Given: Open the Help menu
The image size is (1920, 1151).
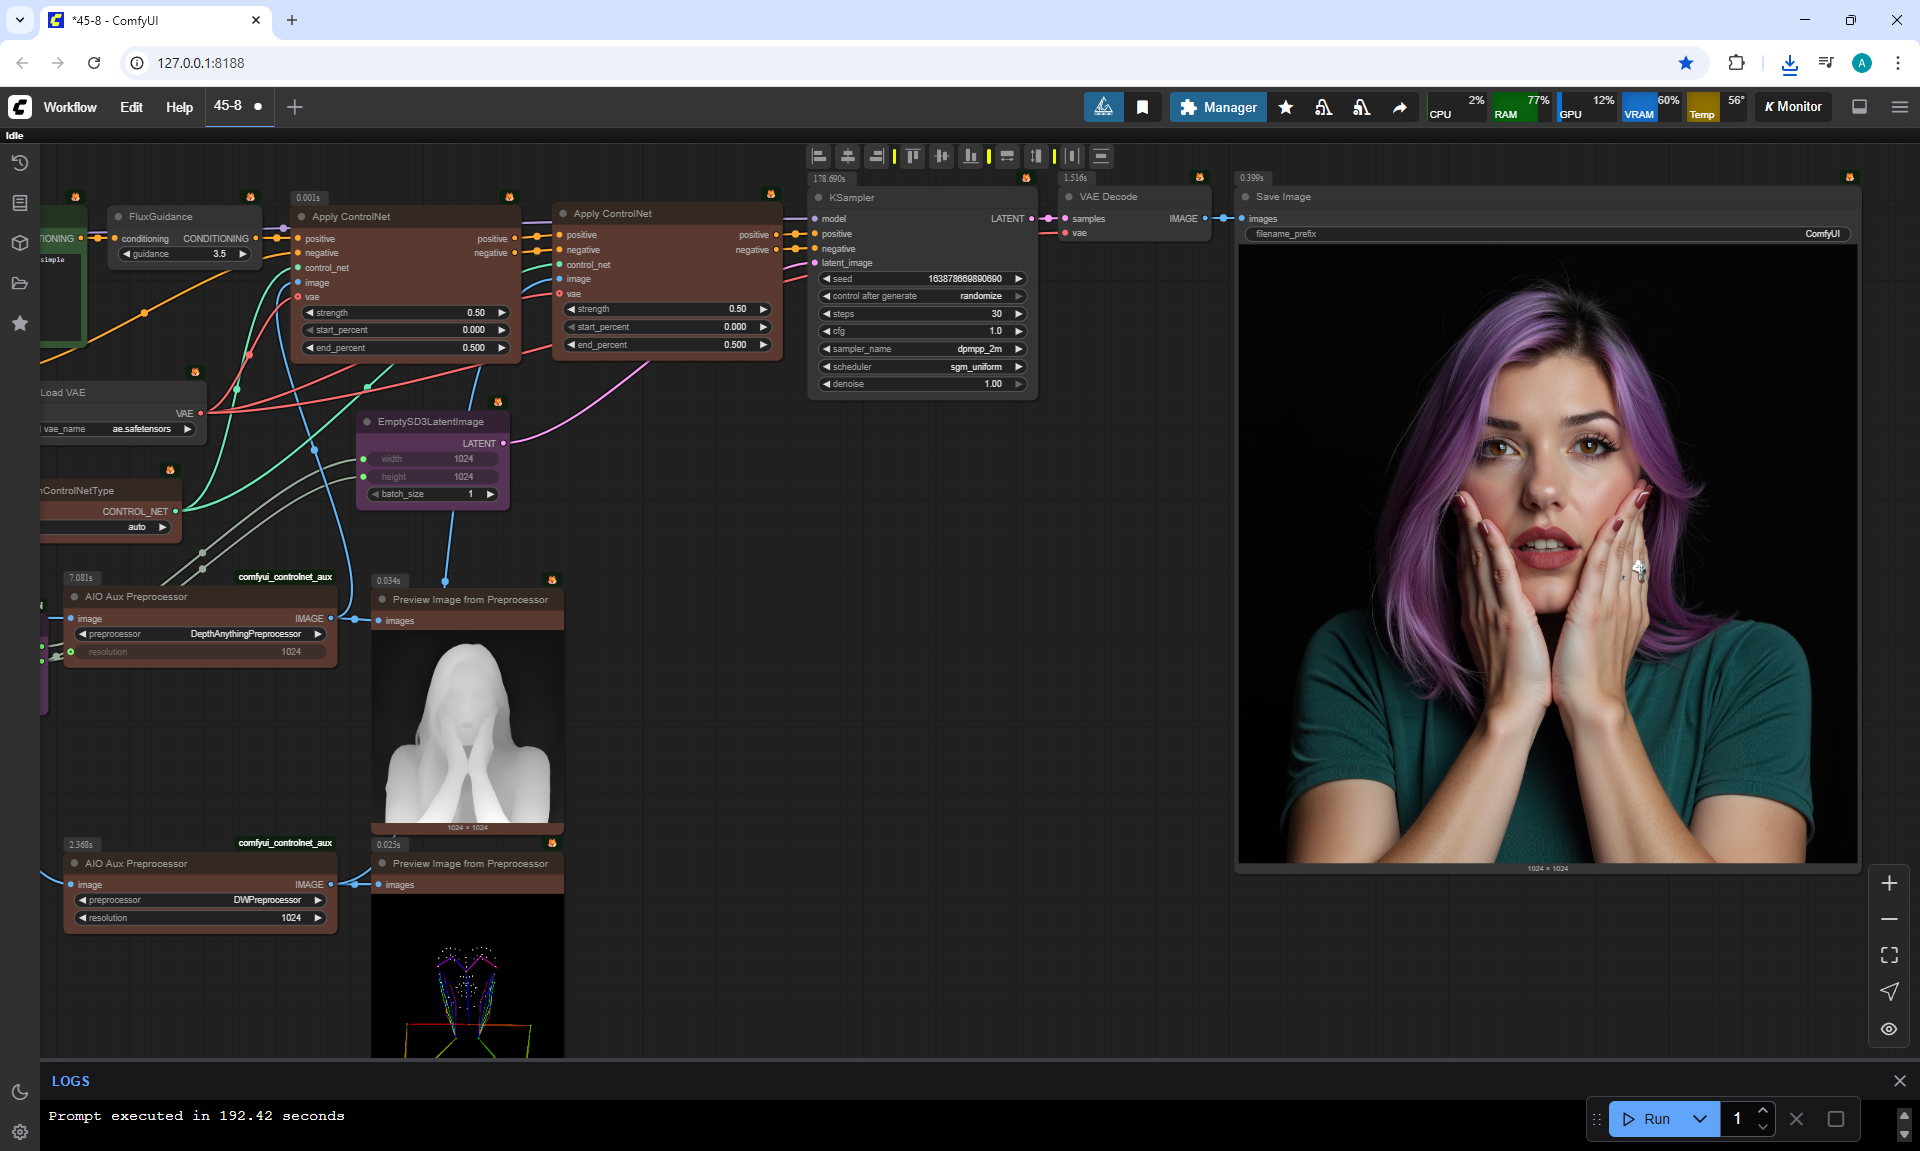Looking at the screenshot, I should click(x=179, y=107).
